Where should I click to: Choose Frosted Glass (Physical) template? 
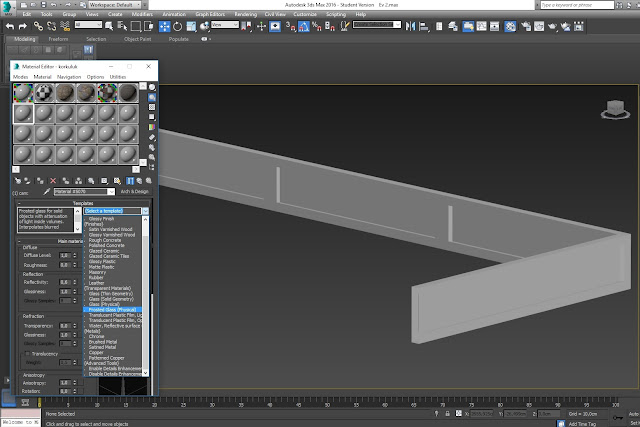click(x=109, y=310)
